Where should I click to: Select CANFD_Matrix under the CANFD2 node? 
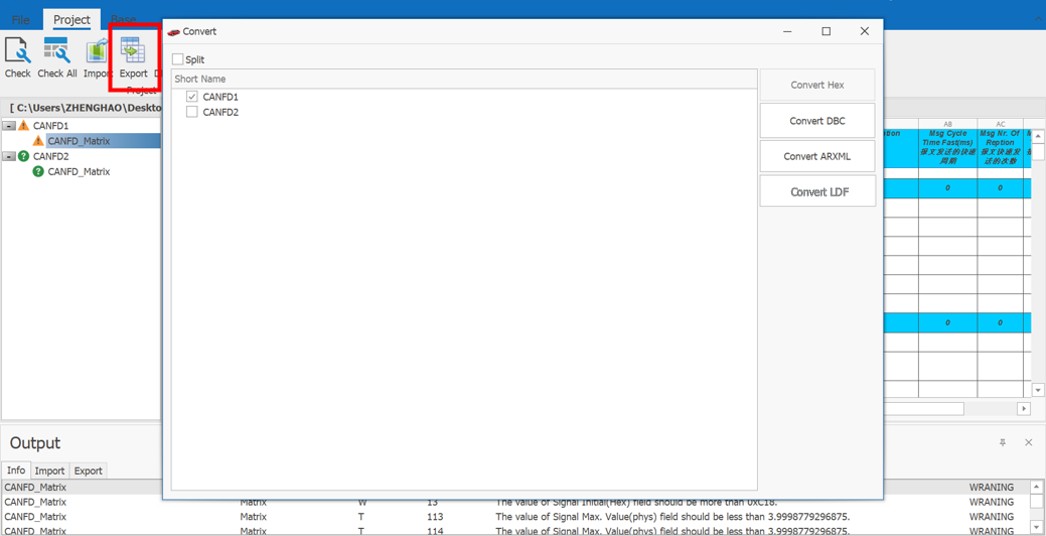pos(78,172)
